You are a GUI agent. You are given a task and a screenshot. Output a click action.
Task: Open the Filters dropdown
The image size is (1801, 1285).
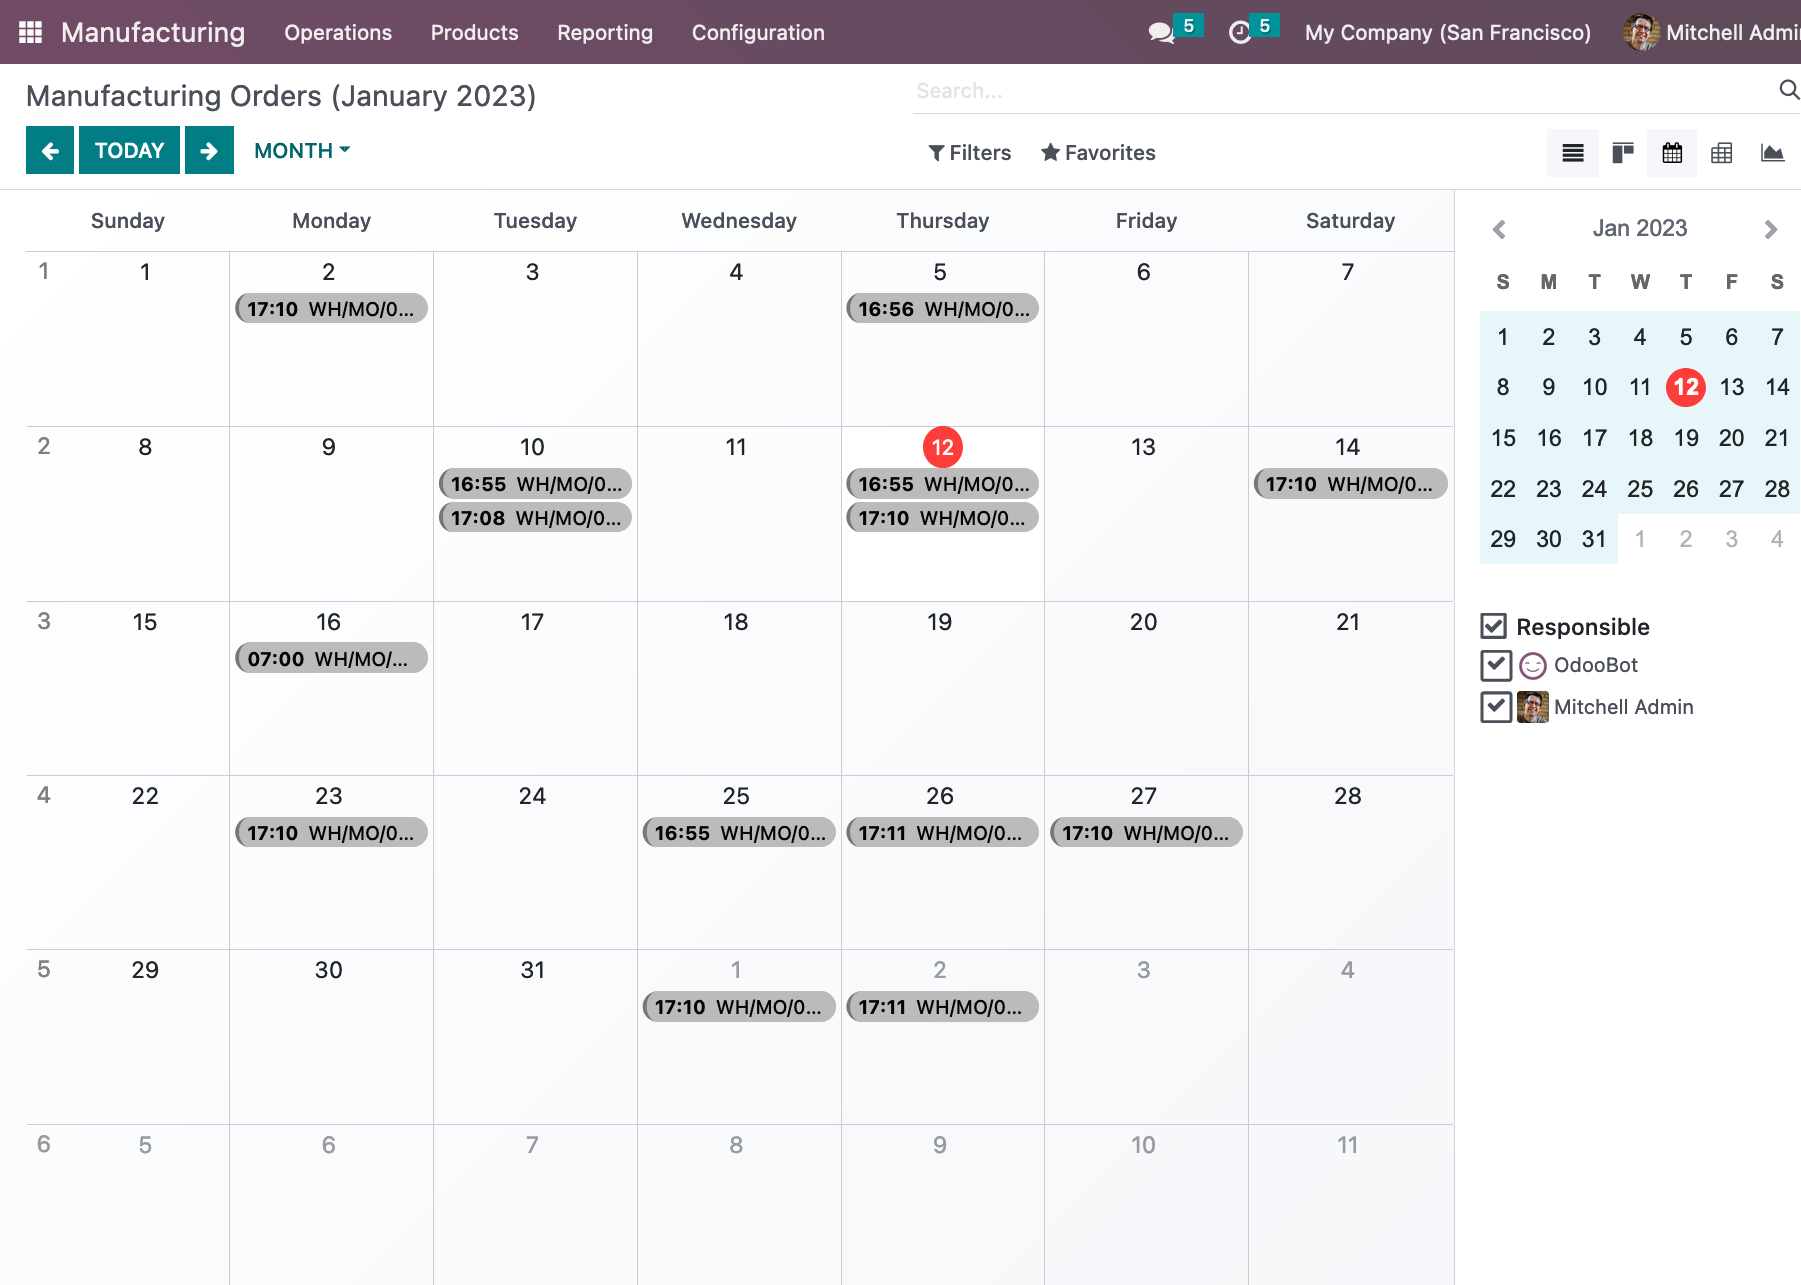coord(970,153)
